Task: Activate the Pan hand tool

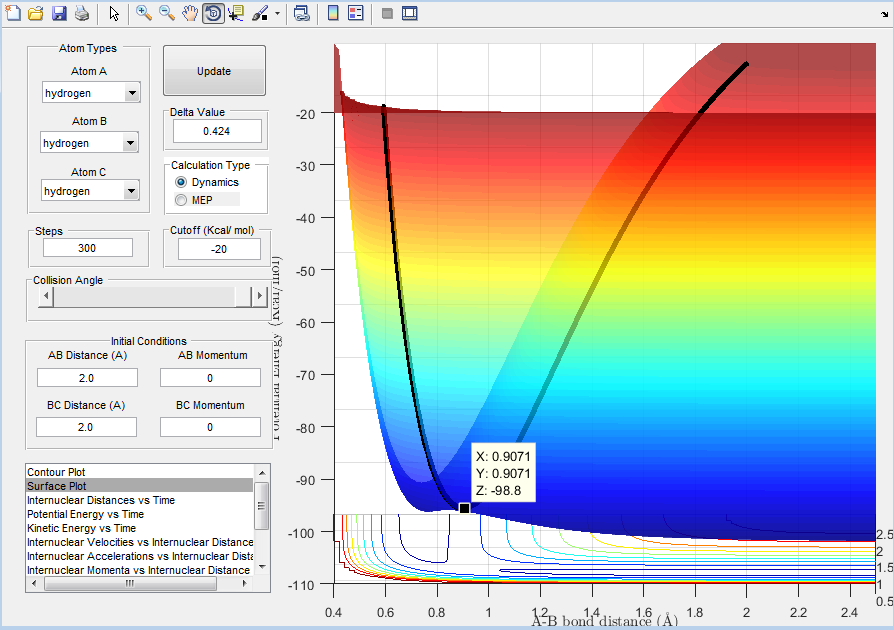Action: point(190,14)
